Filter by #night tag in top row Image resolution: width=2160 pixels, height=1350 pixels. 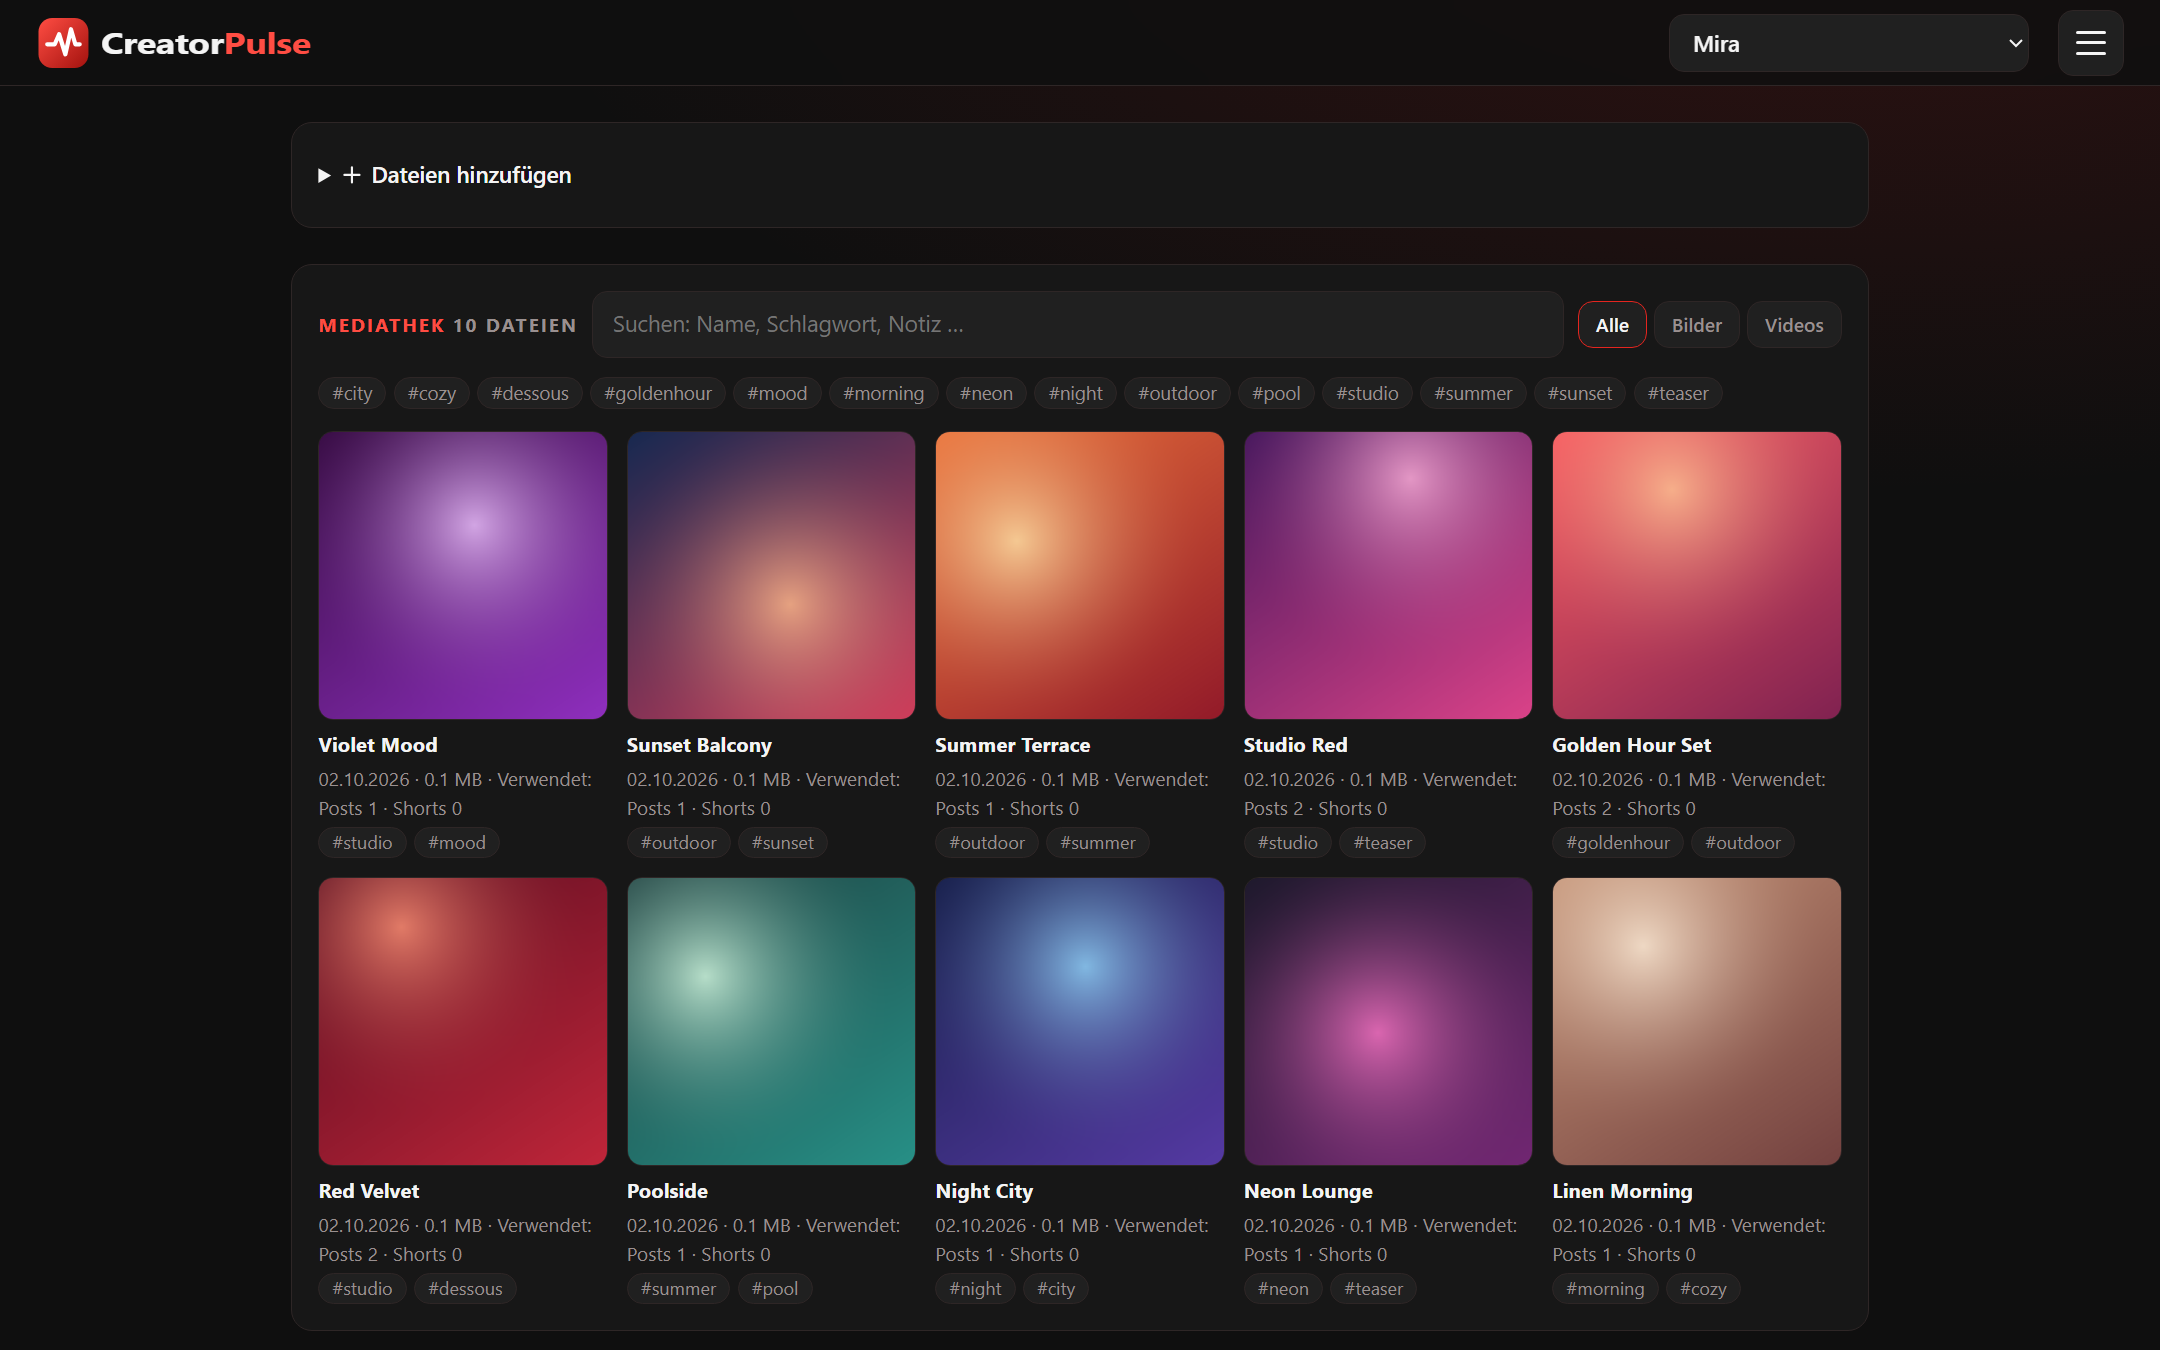pos(1075,393)
